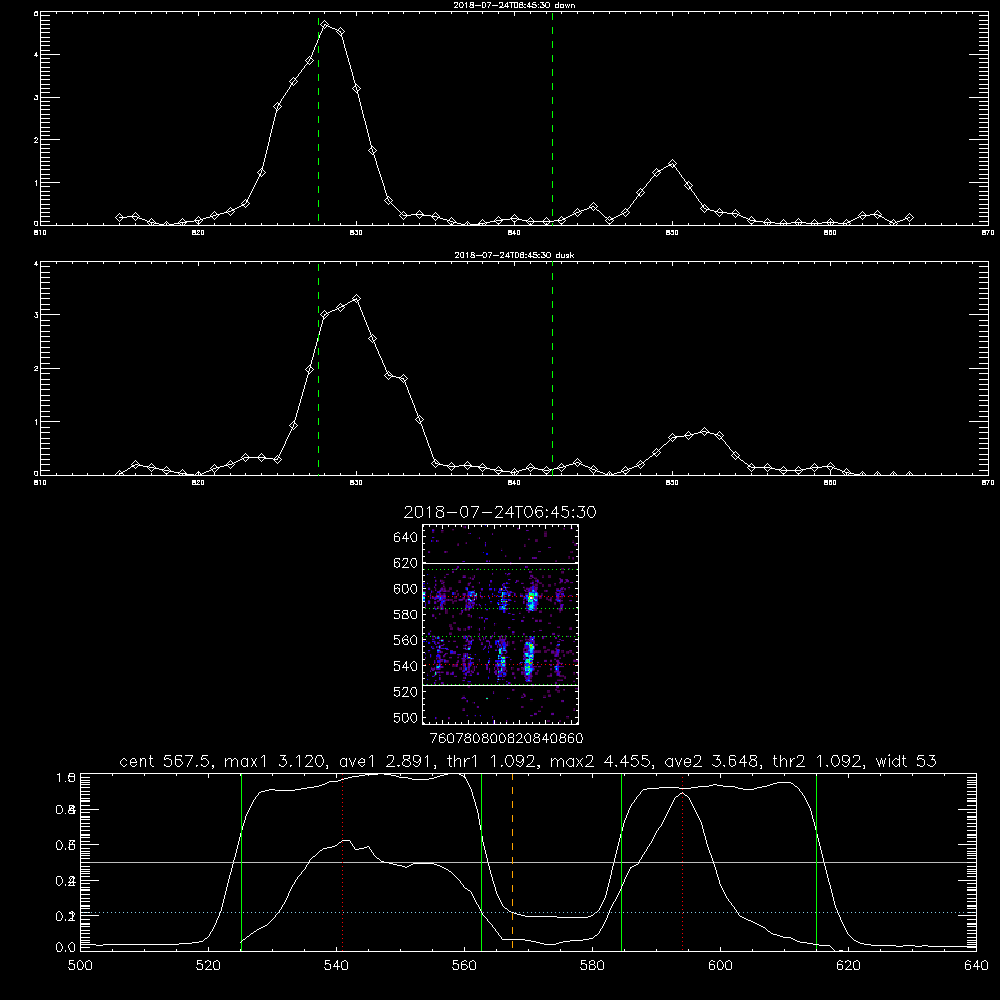The width and height of the screenshot is (1000, 1000).
Task: Click the profile plot x-axis label 600
Action: click(x=721, y=966)
